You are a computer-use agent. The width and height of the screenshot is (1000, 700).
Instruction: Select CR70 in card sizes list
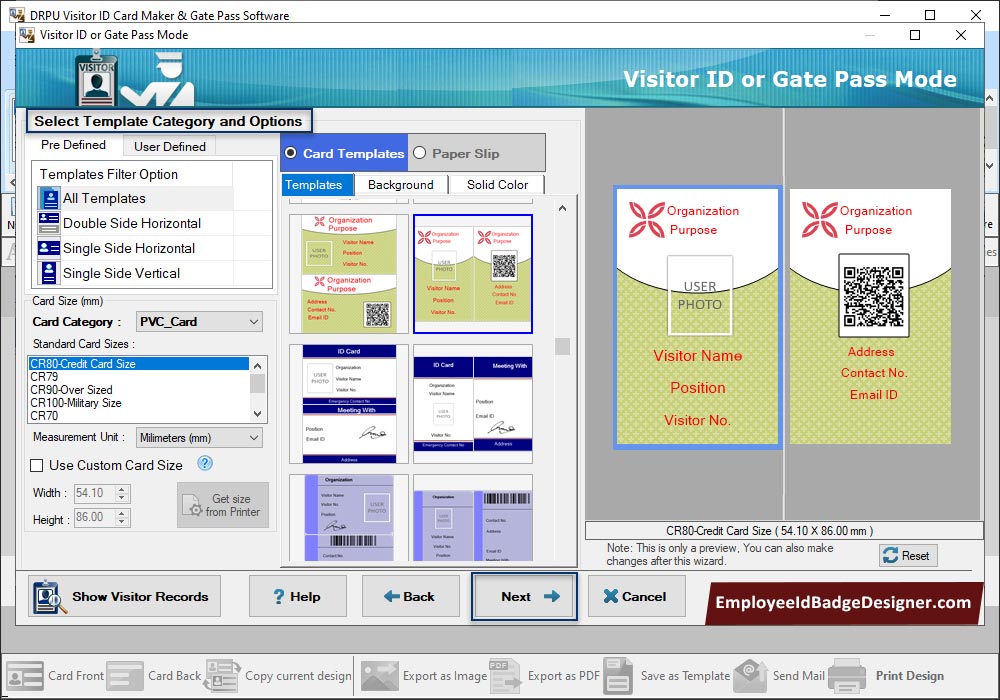tap(138, 416)
